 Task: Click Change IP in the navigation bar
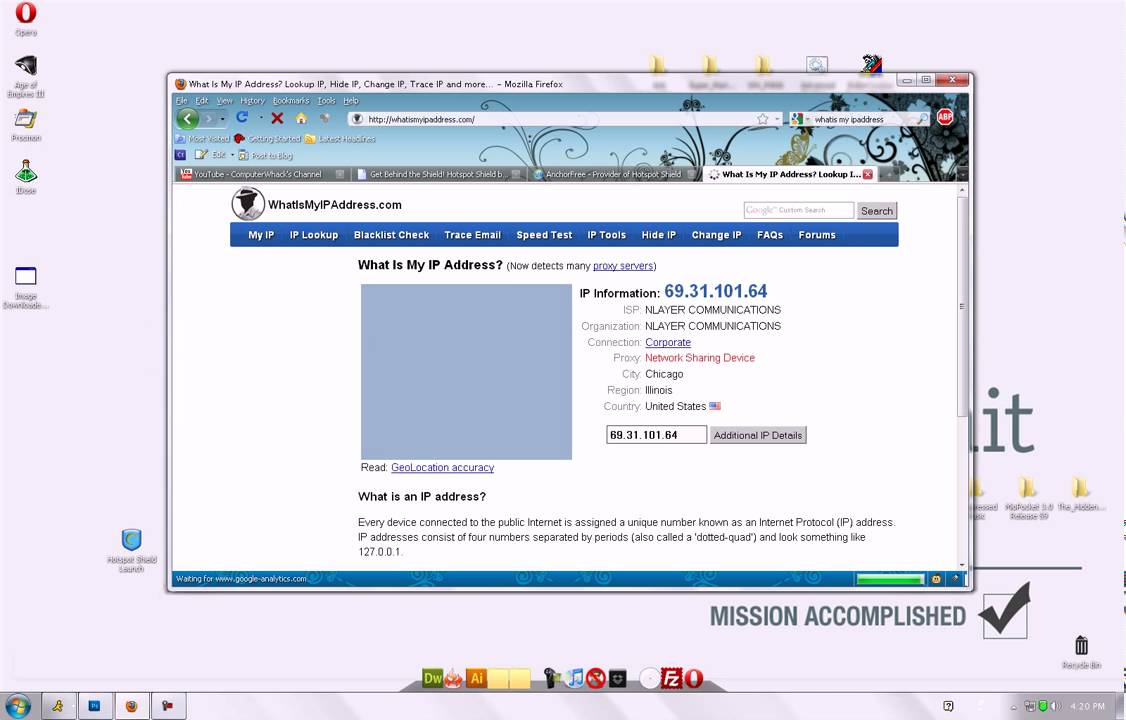717,235
